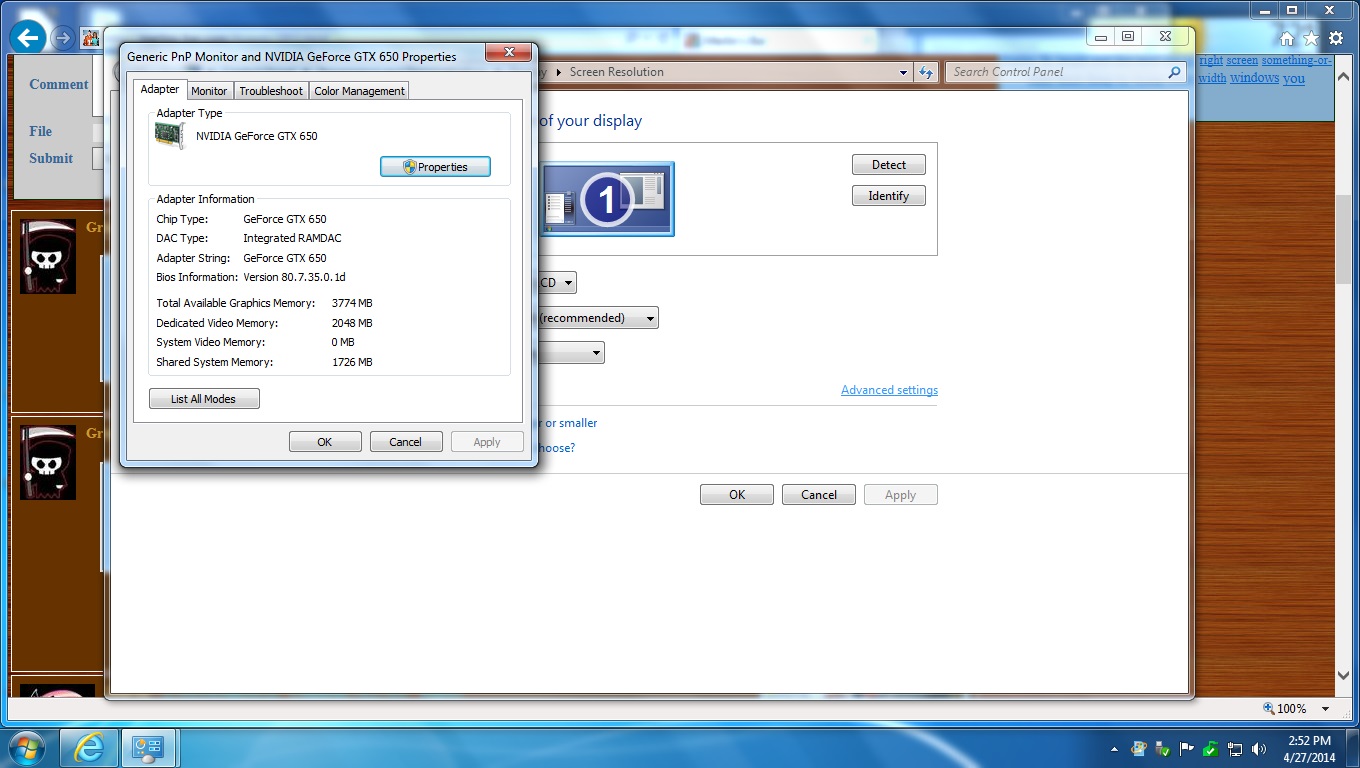The height and width of the screenshot is (768, 1360).
Task: Select the monitor 1 display thumbnail
Action: 608,199
